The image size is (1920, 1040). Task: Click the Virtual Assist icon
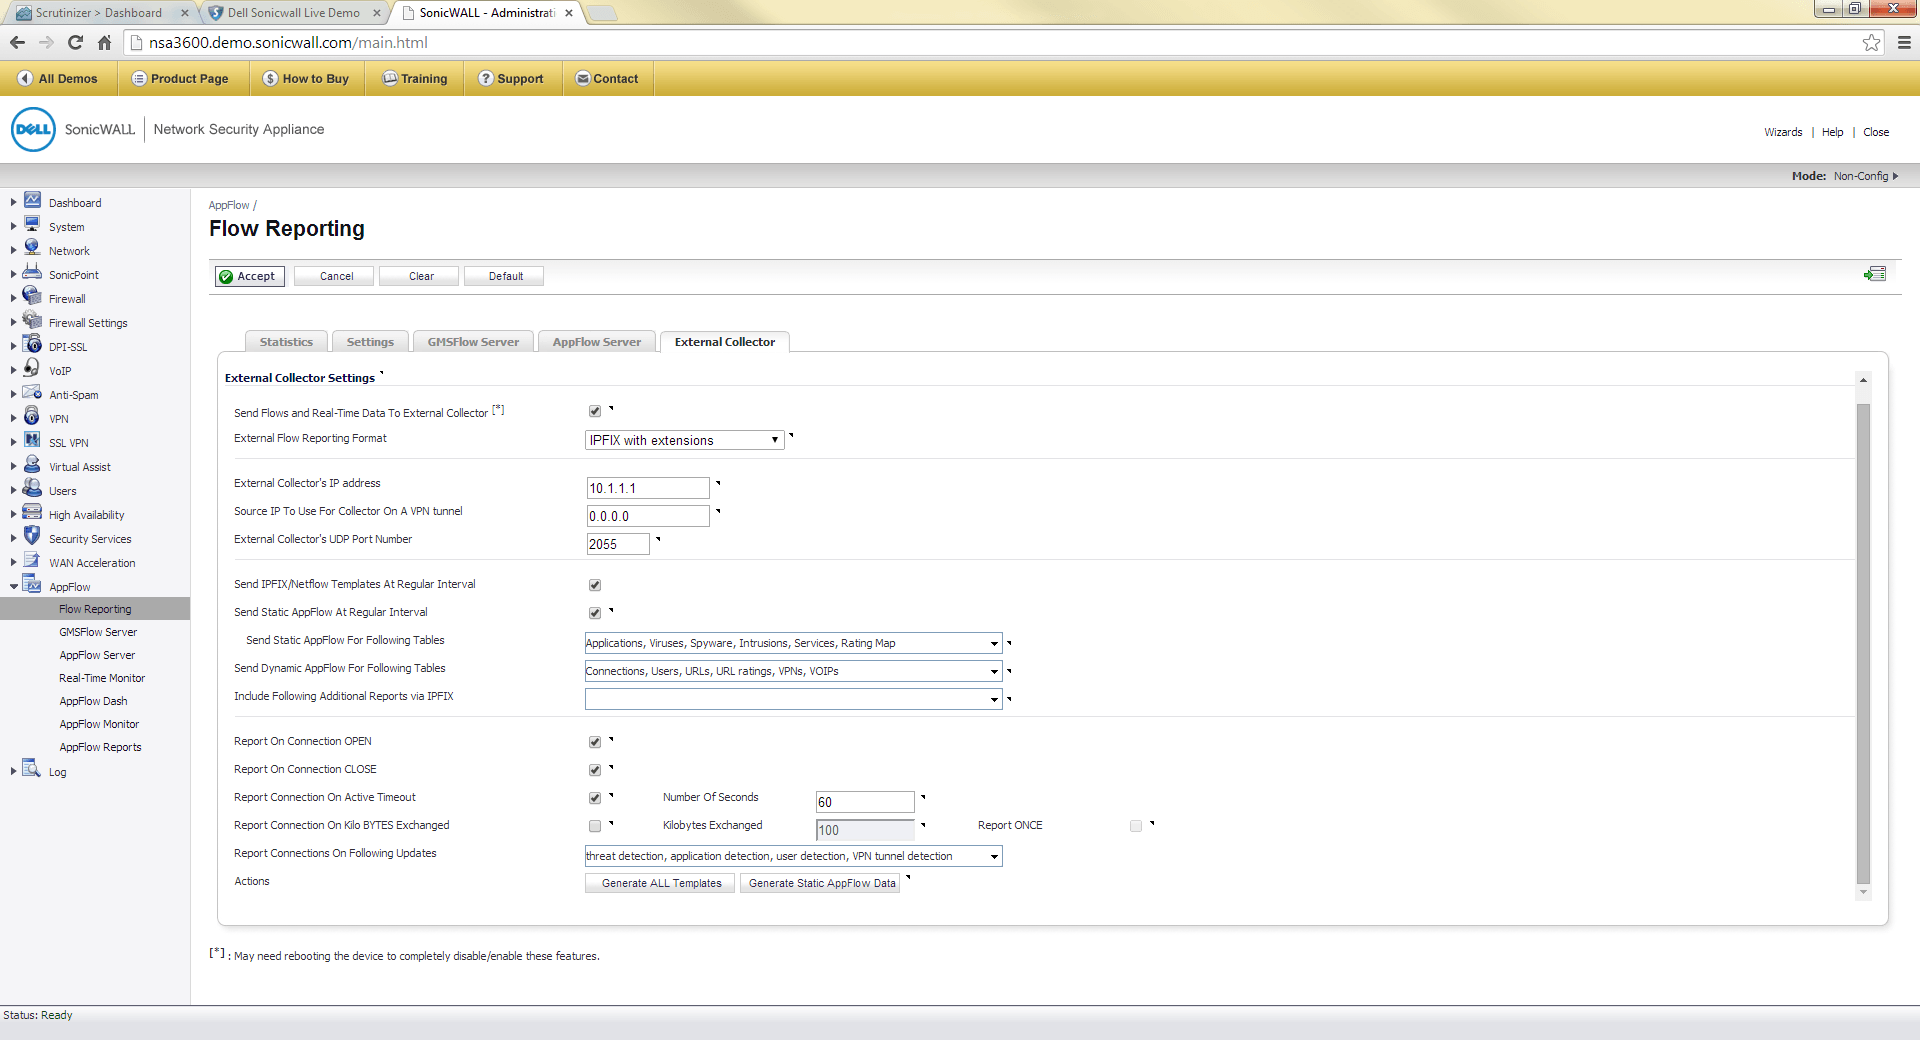click(32, 465)
